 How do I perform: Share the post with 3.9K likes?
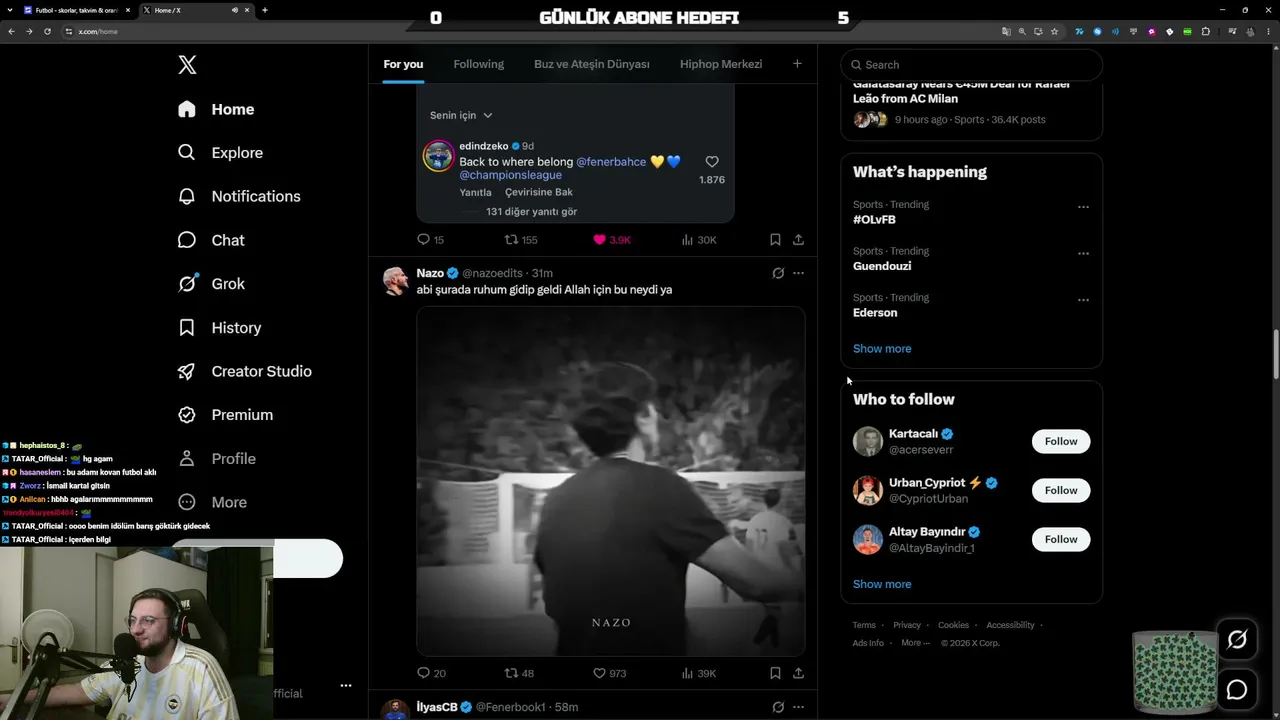(x=798, y=240)
